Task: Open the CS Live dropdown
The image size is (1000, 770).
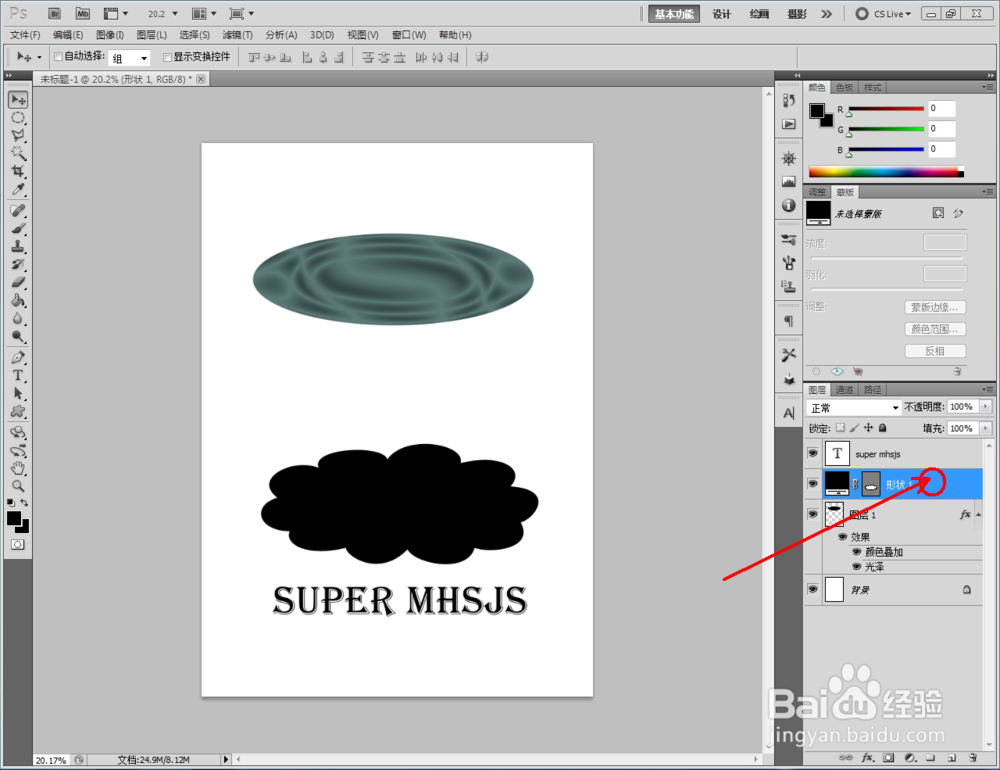Action: click(883, 13)
